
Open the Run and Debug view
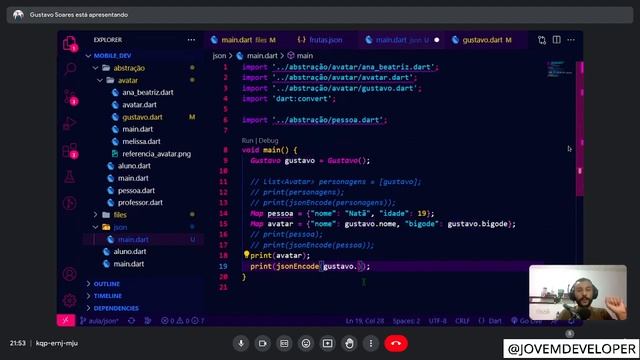pyautogui.click(x=70, y=123)
